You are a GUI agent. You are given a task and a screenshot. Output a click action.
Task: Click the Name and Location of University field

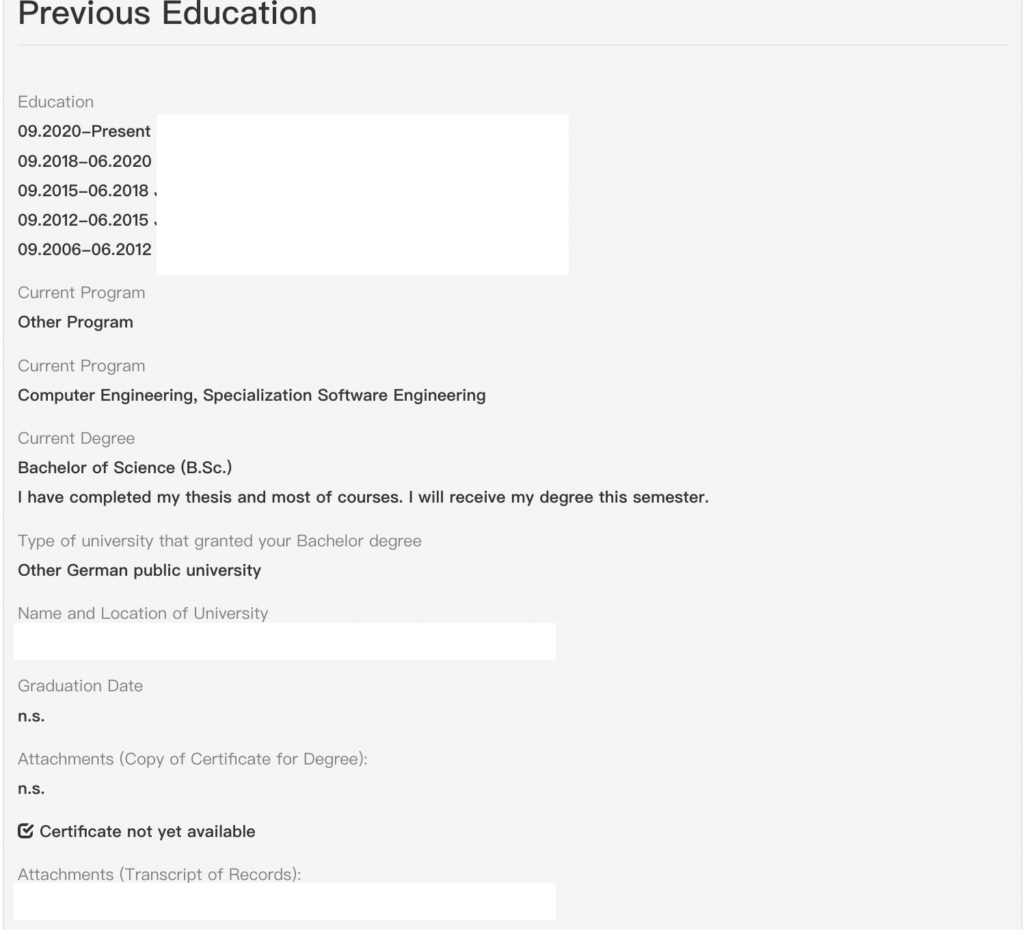click(x=285, y=641)
